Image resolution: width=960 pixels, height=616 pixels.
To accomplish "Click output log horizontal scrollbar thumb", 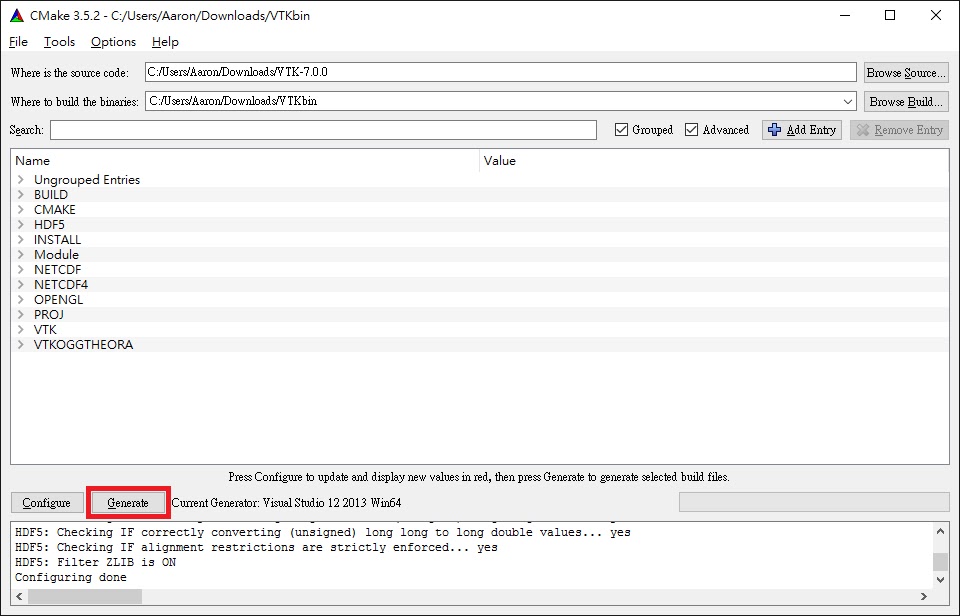I will (x=84, y=596).
